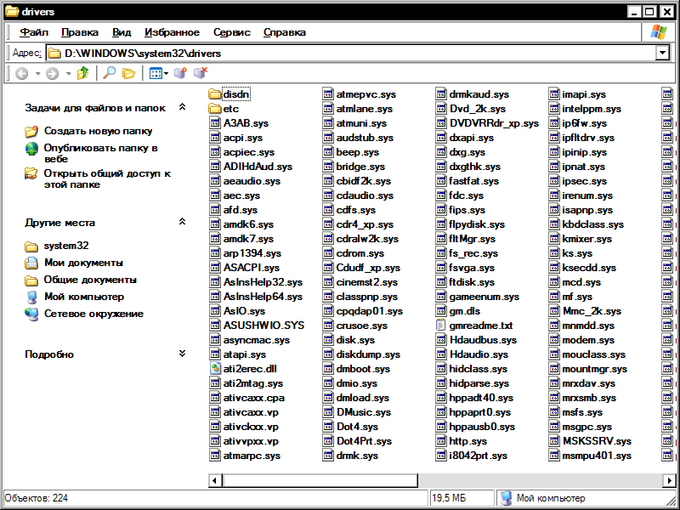The height and width of the screenshot is (510, 680).
Task: Open Сетевое окружение link
Action: coord(94,314)
